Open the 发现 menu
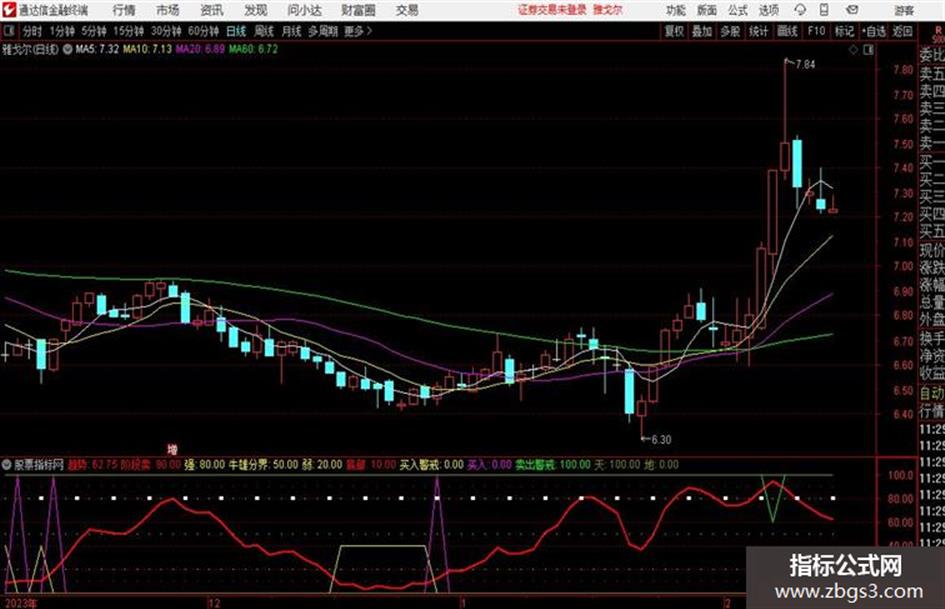 (x=256, y=10)
